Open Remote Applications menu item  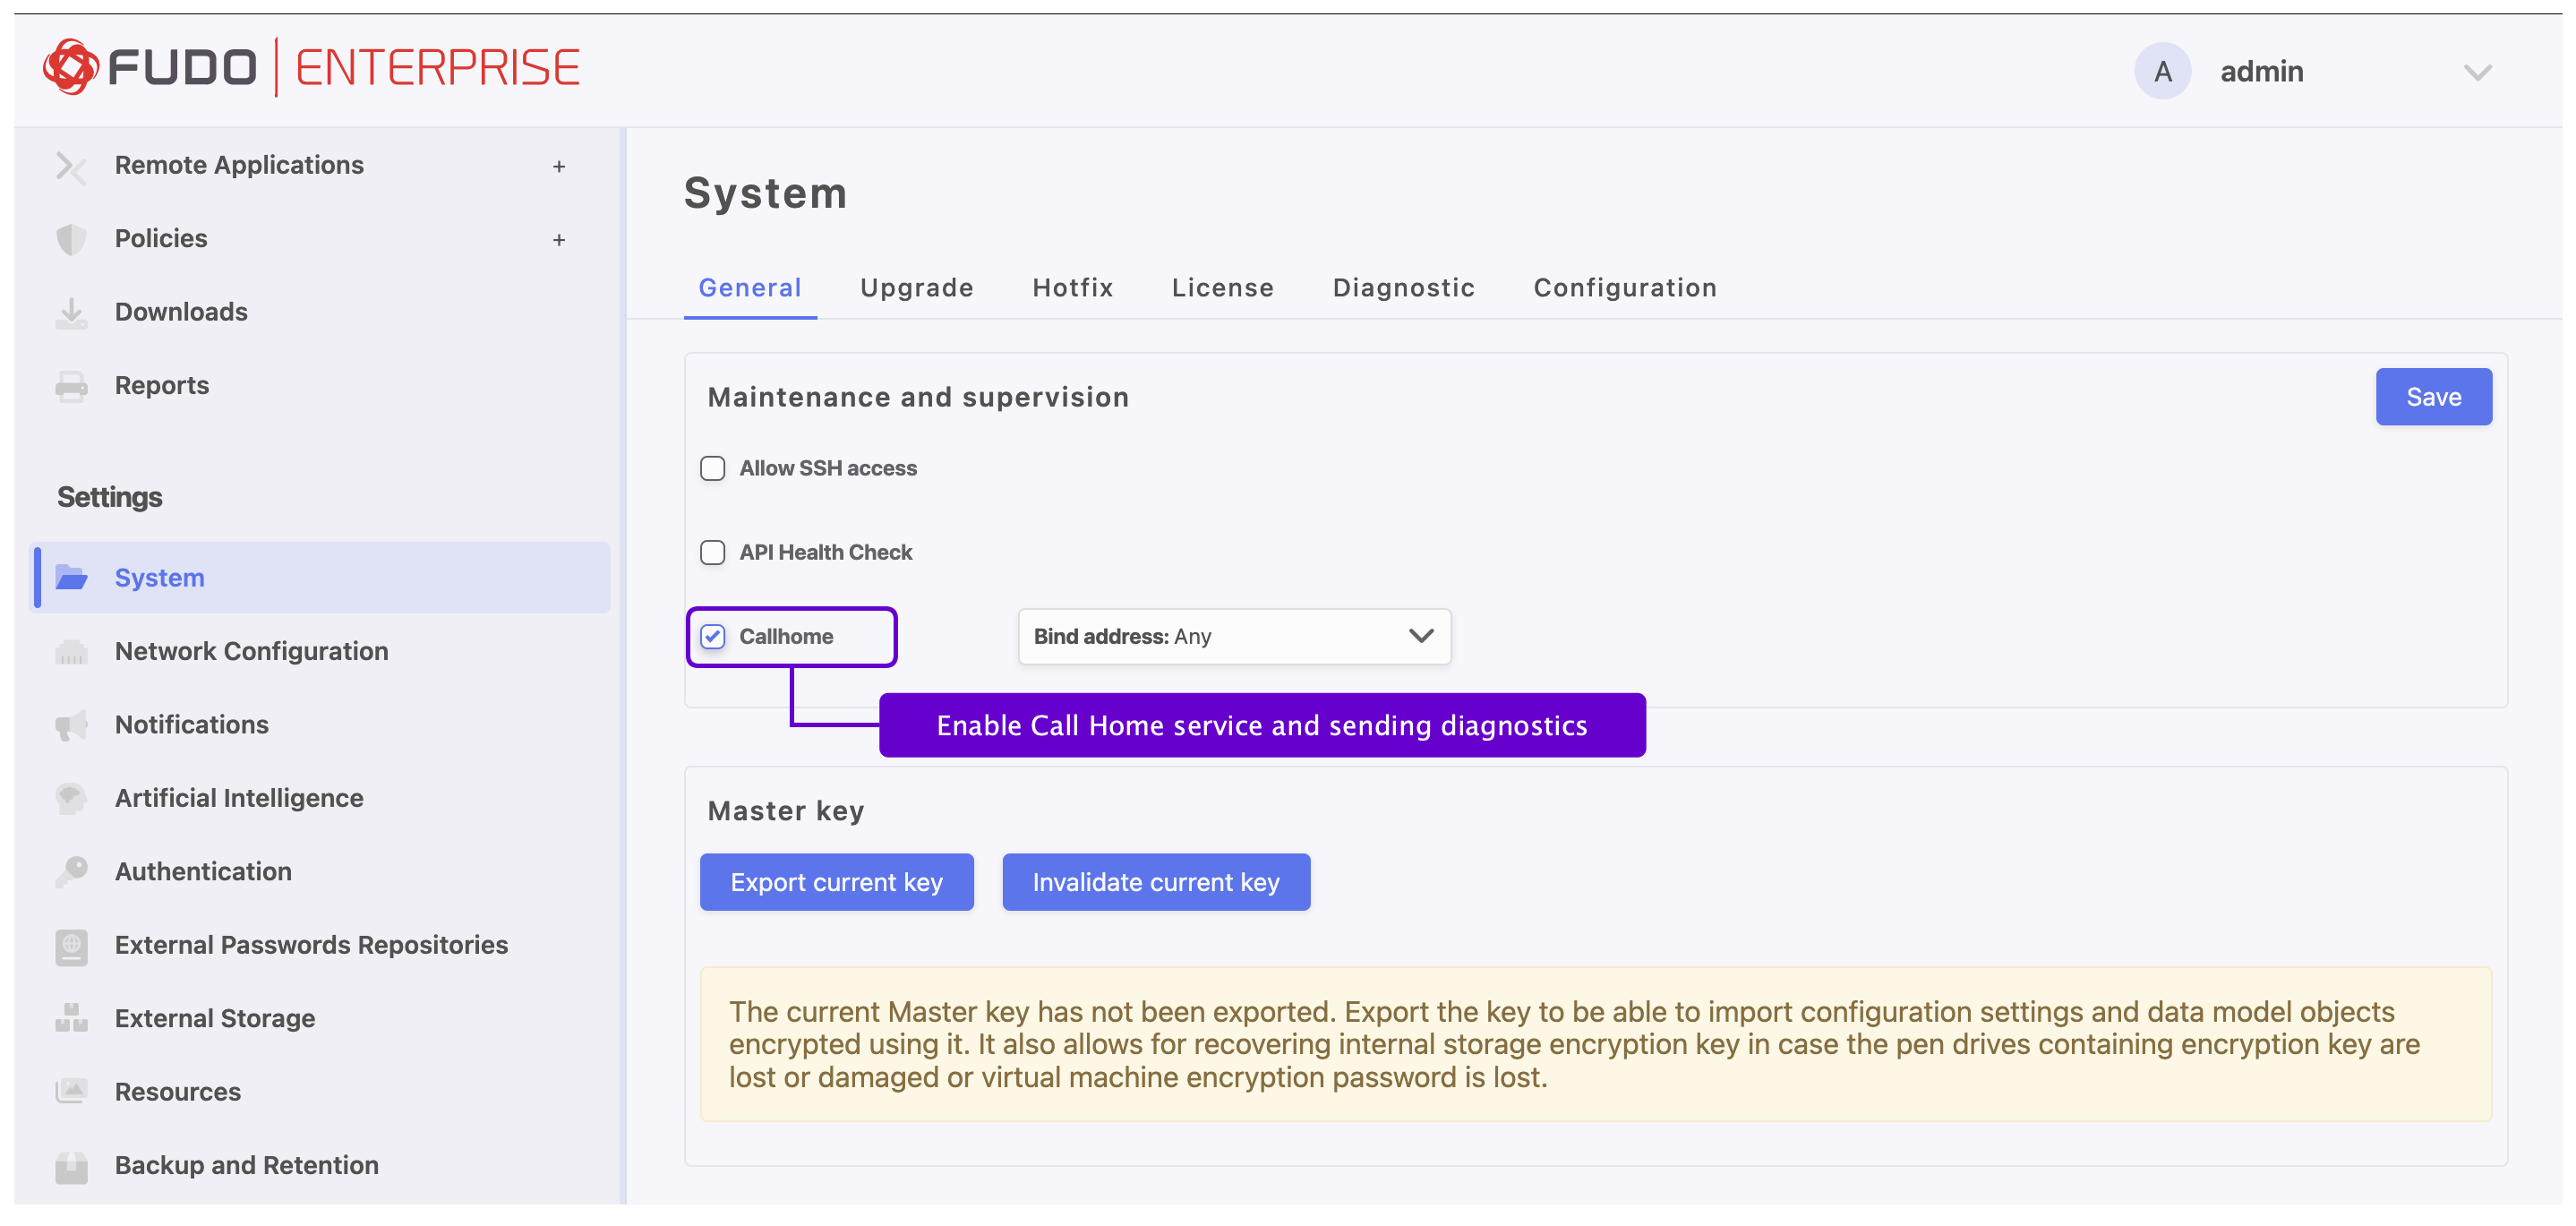[239, 166]
